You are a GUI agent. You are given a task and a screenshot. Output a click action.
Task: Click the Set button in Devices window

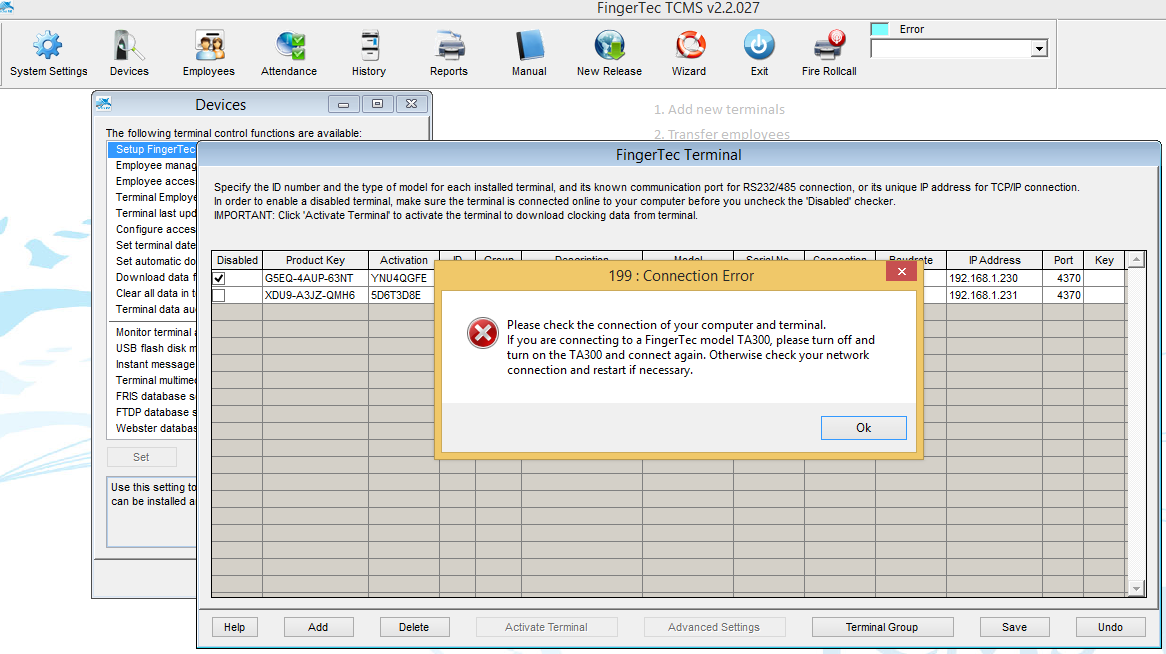click(141, 457)
